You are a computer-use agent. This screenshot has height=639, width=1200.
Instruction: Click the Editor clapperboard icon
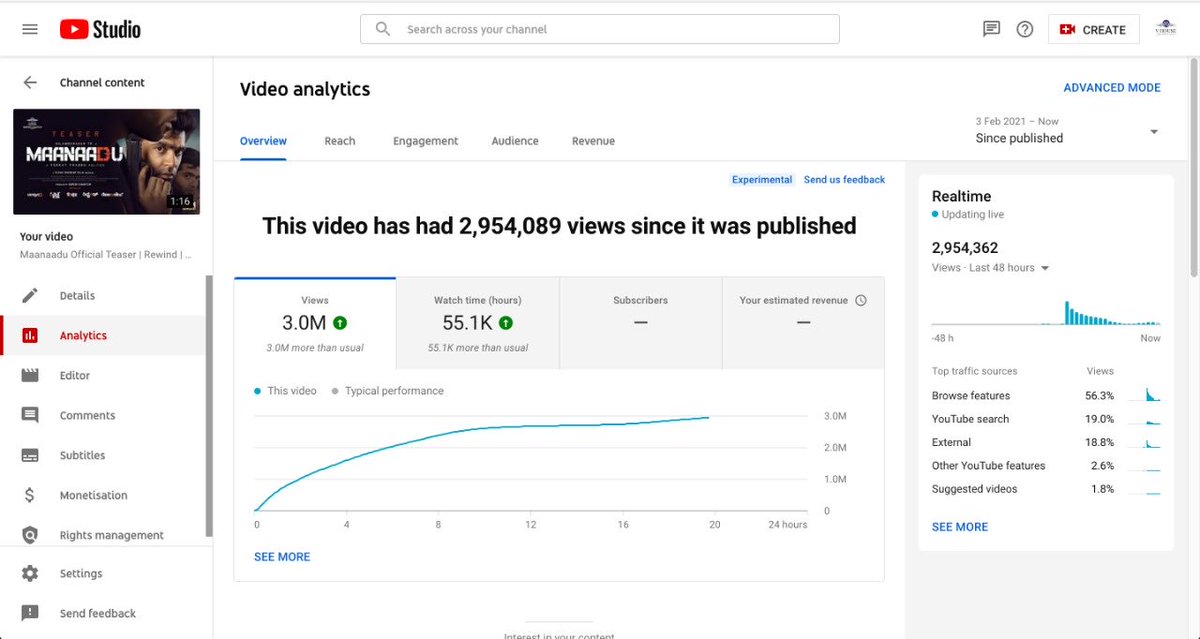(x=30, y=375)
